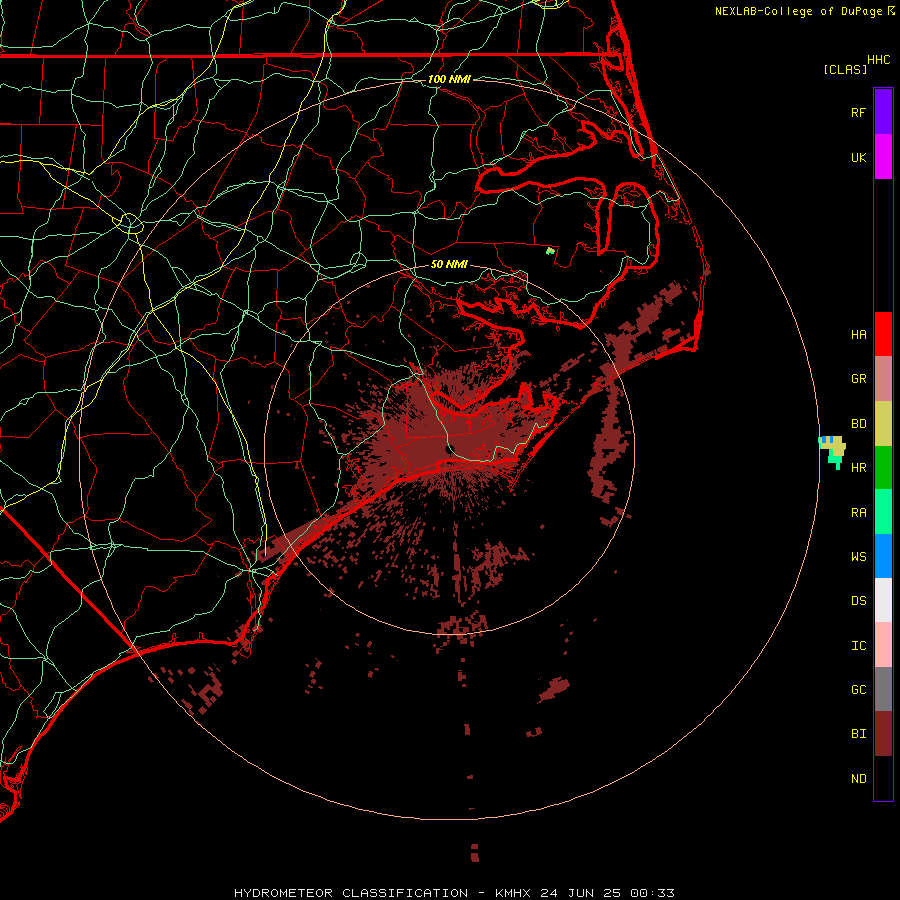Click the RF legend label

tap(858, 112)
